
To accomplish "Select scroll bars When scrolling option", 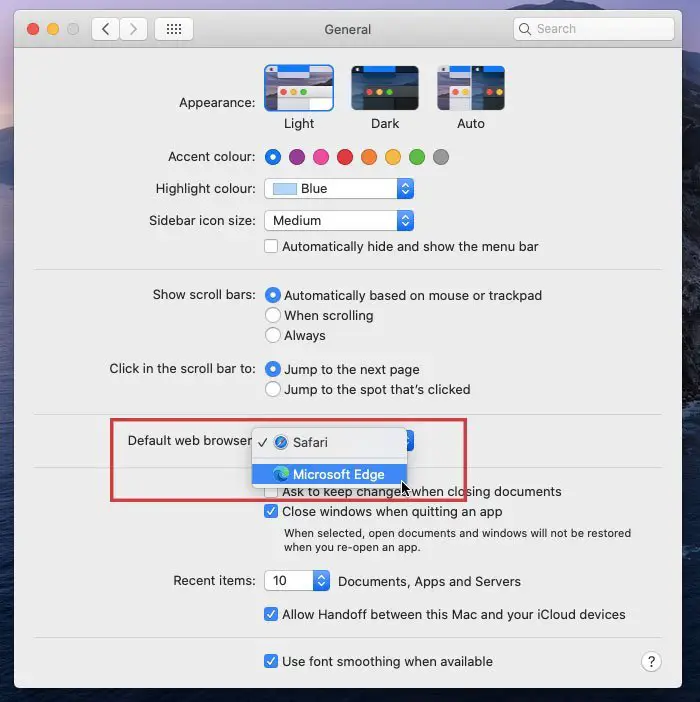I will [x=273, y=315].
